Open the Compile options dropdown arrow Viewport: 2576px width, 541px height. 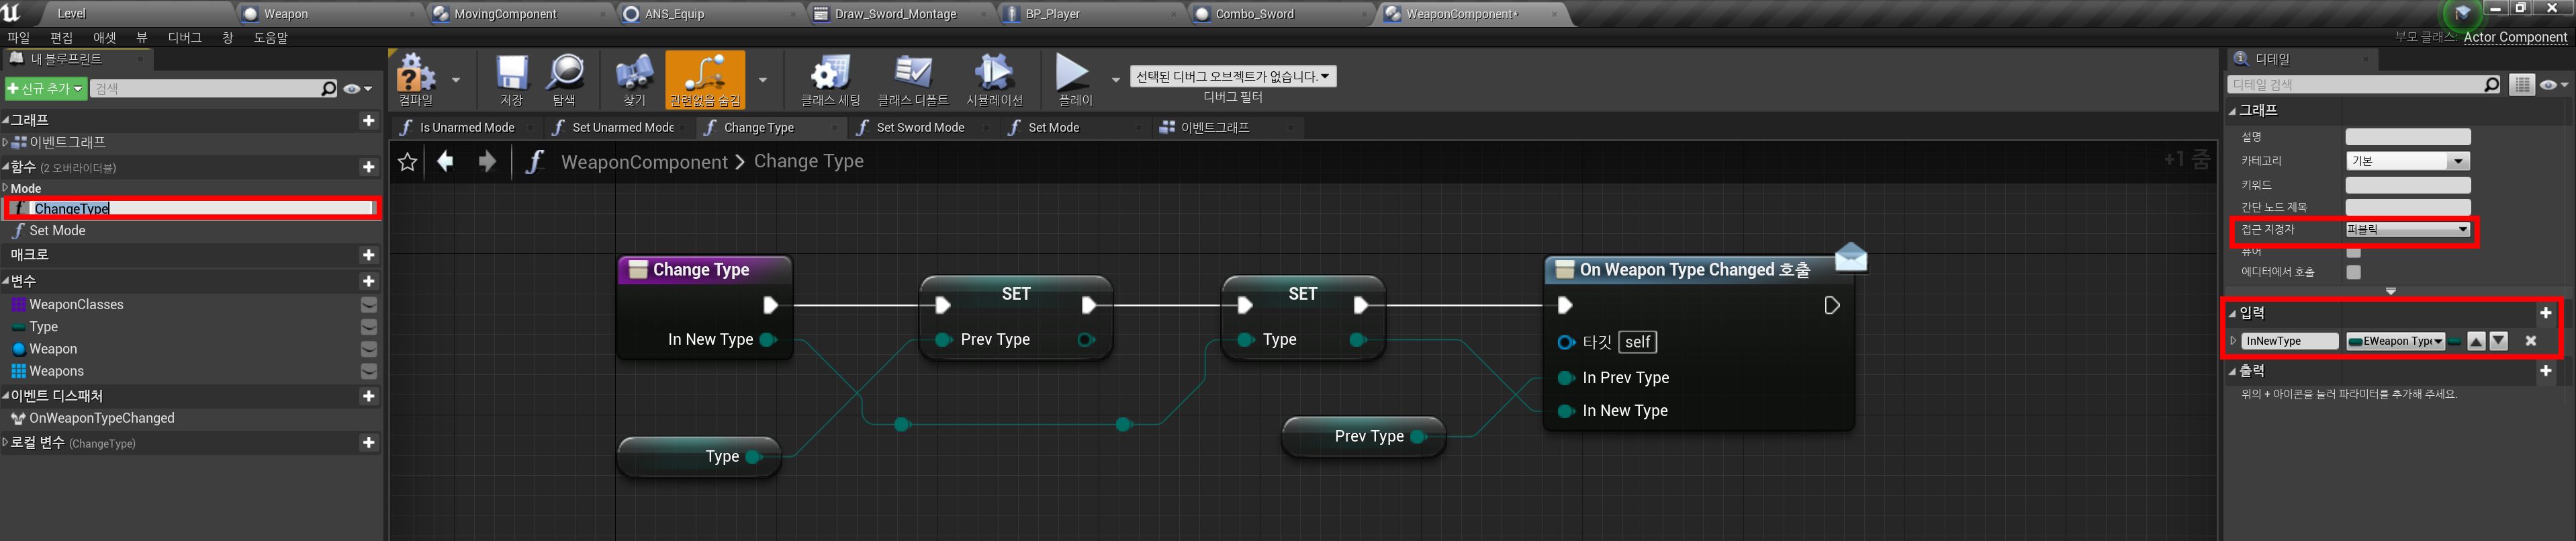(x=456, y=79)
